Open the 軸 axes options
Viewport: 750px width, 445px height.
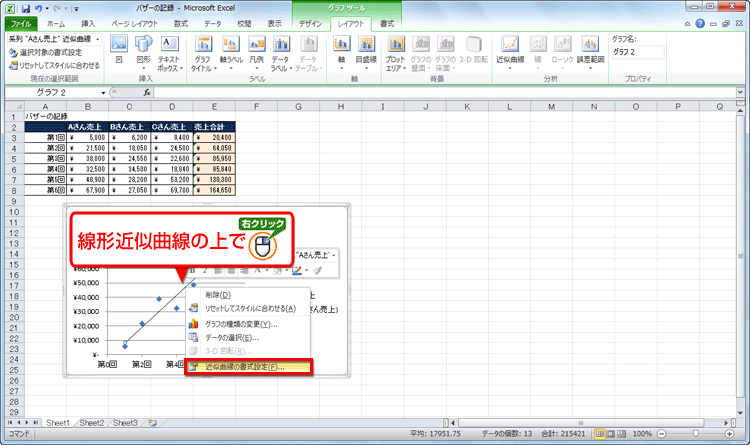click(342, 54)
